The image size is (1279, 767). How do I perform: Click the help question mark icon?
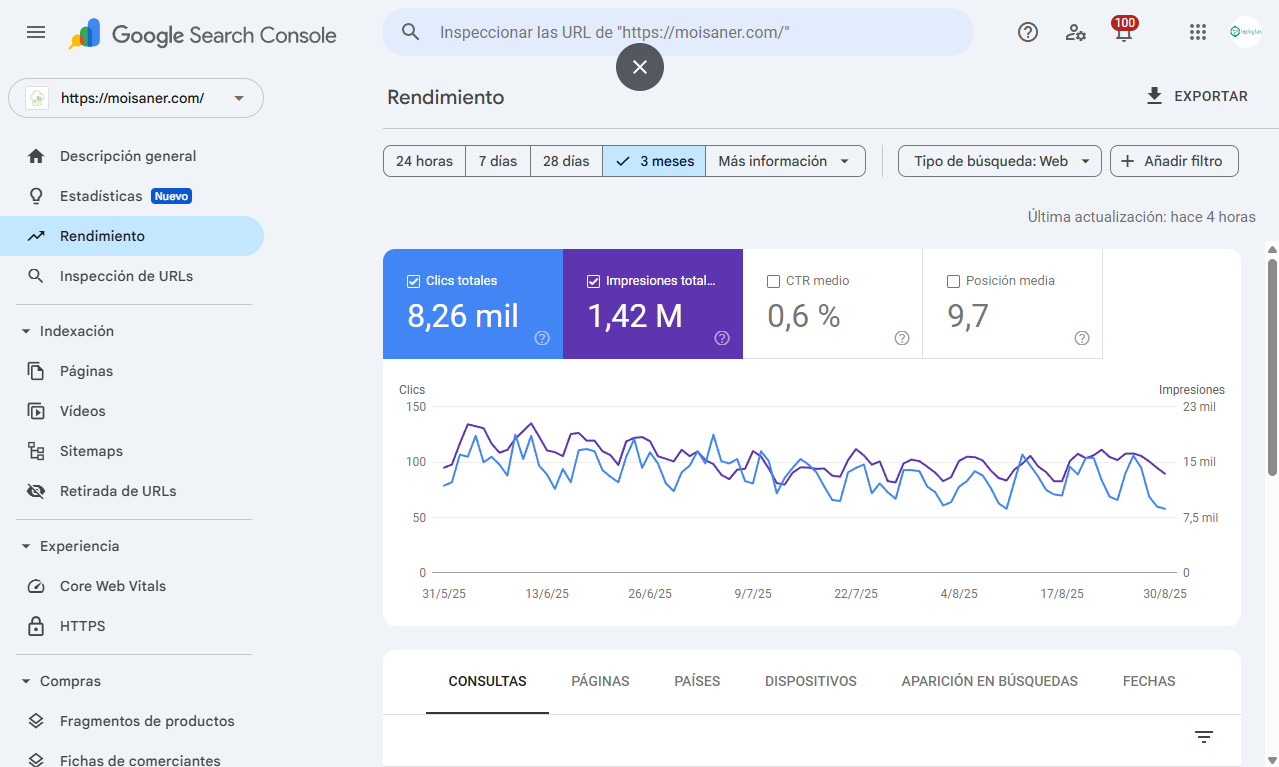click(x=1028, y=32)
